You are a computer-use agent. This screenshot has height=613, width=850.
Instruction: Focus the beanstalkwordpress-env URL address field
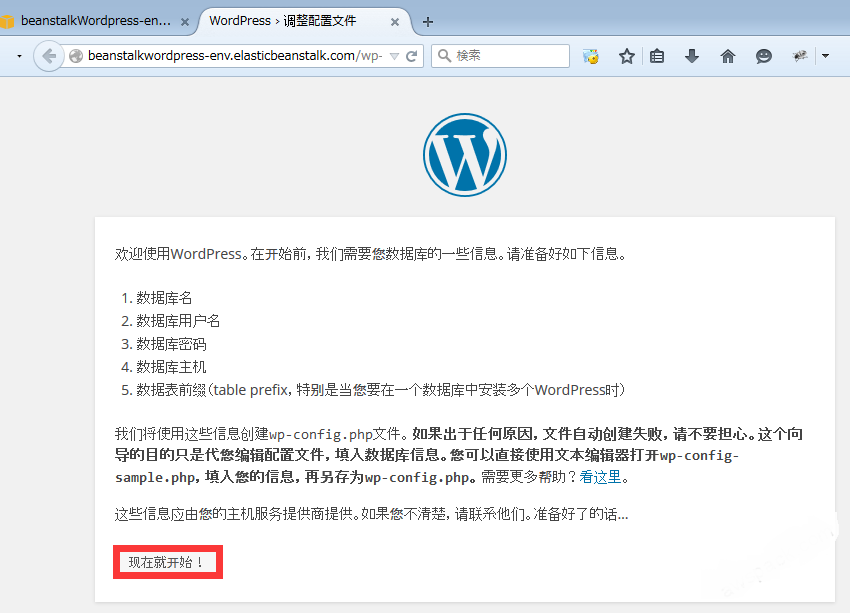[x=235, y=56]
